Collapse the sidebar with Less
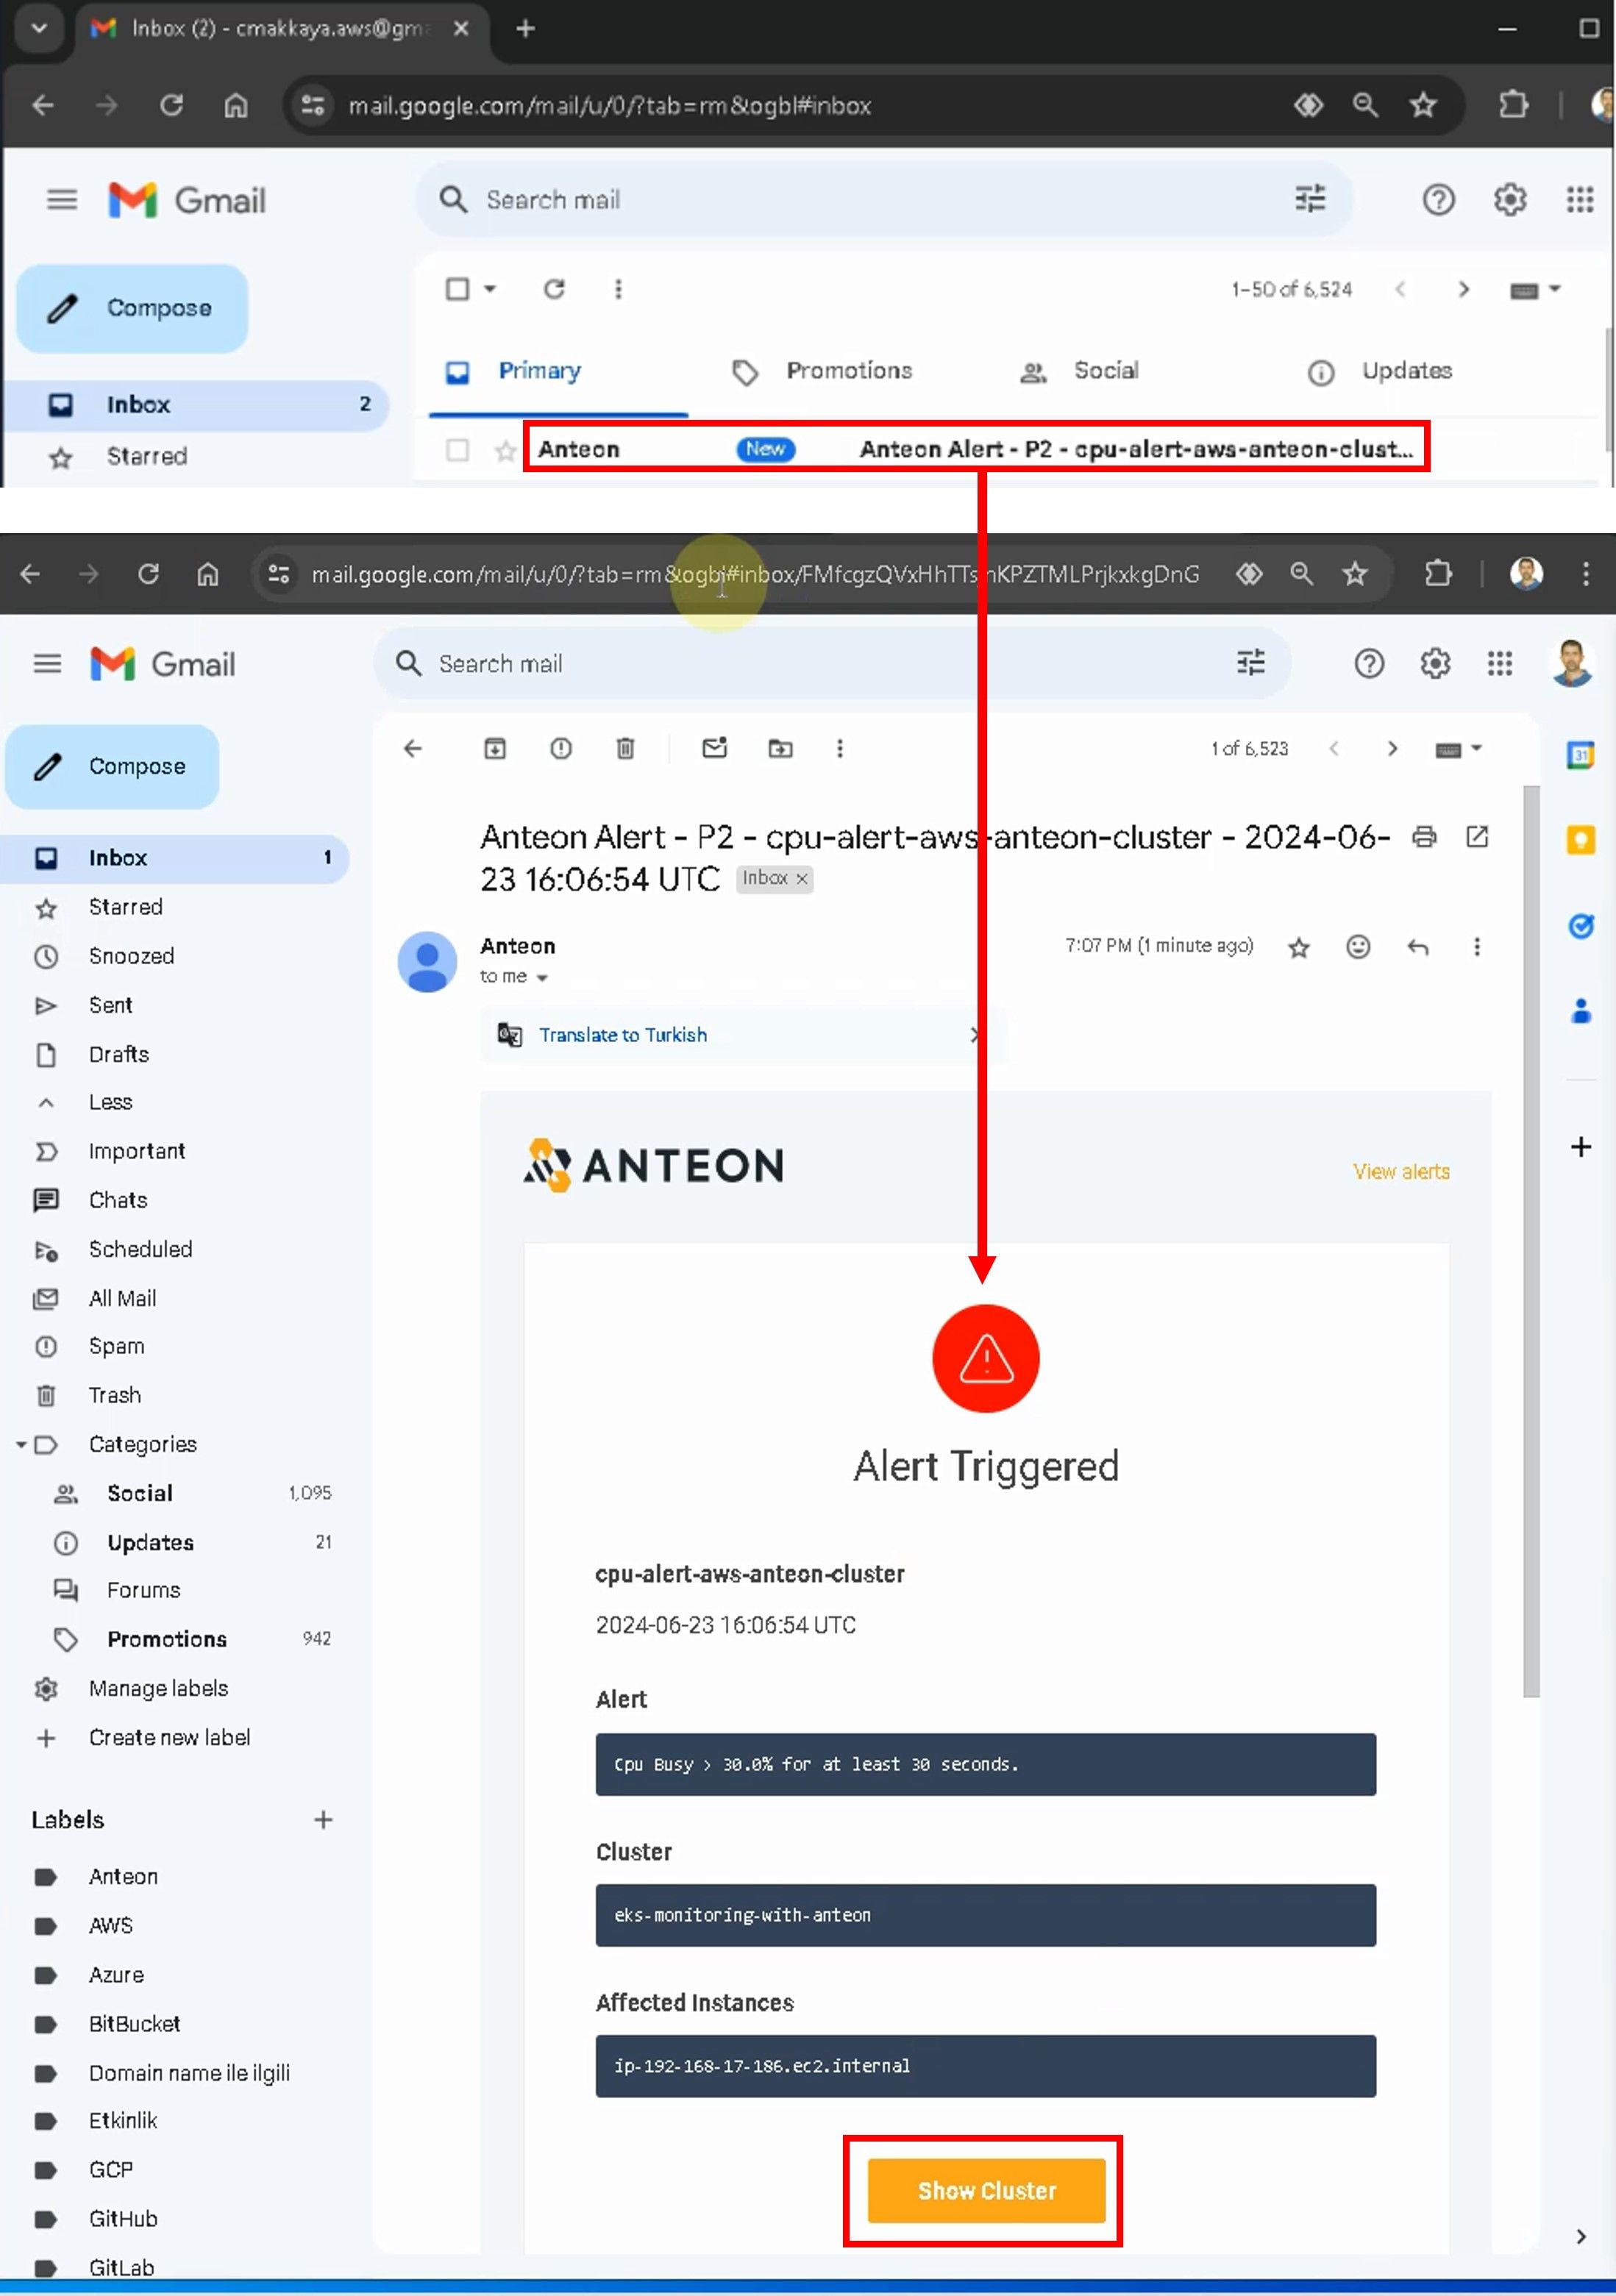1616x2296 pixels. [x=110, y=1102]
